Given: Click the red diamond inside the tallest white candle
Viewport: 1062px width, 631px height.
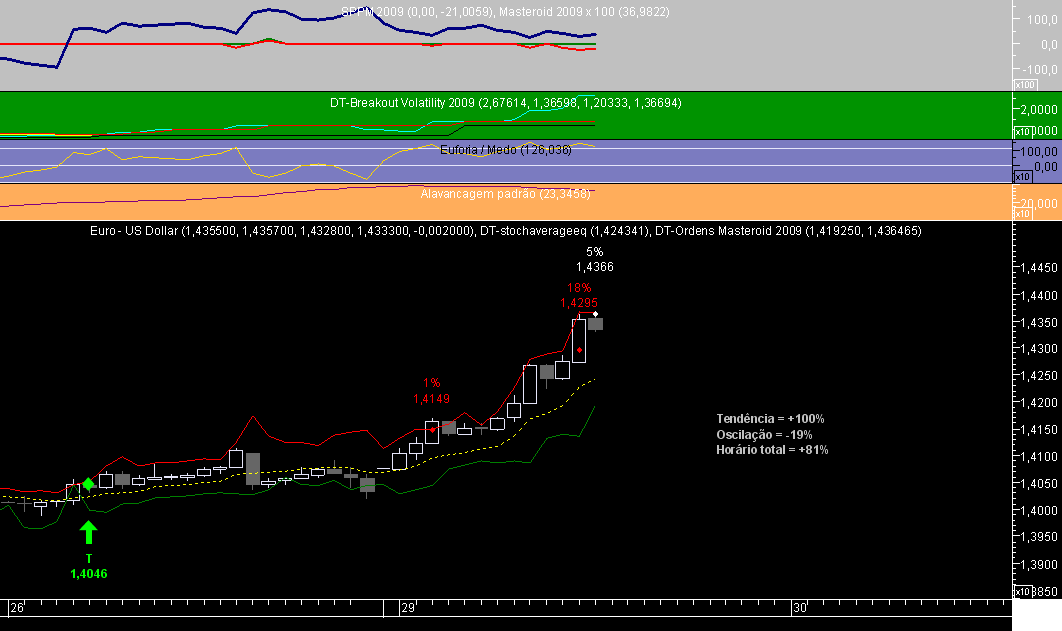Looking at the screenshot, I should [x=579, y=350].
